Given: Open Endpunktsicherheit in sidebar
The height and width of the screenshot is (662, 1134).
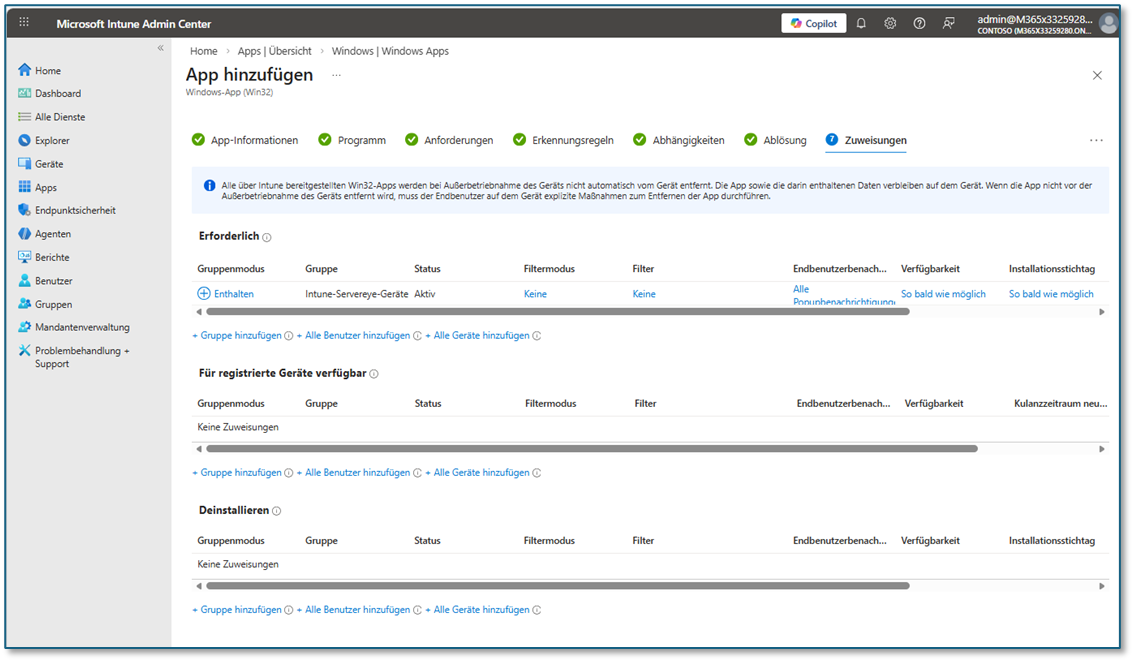Looking at the screenshot, I should point(75,210).
